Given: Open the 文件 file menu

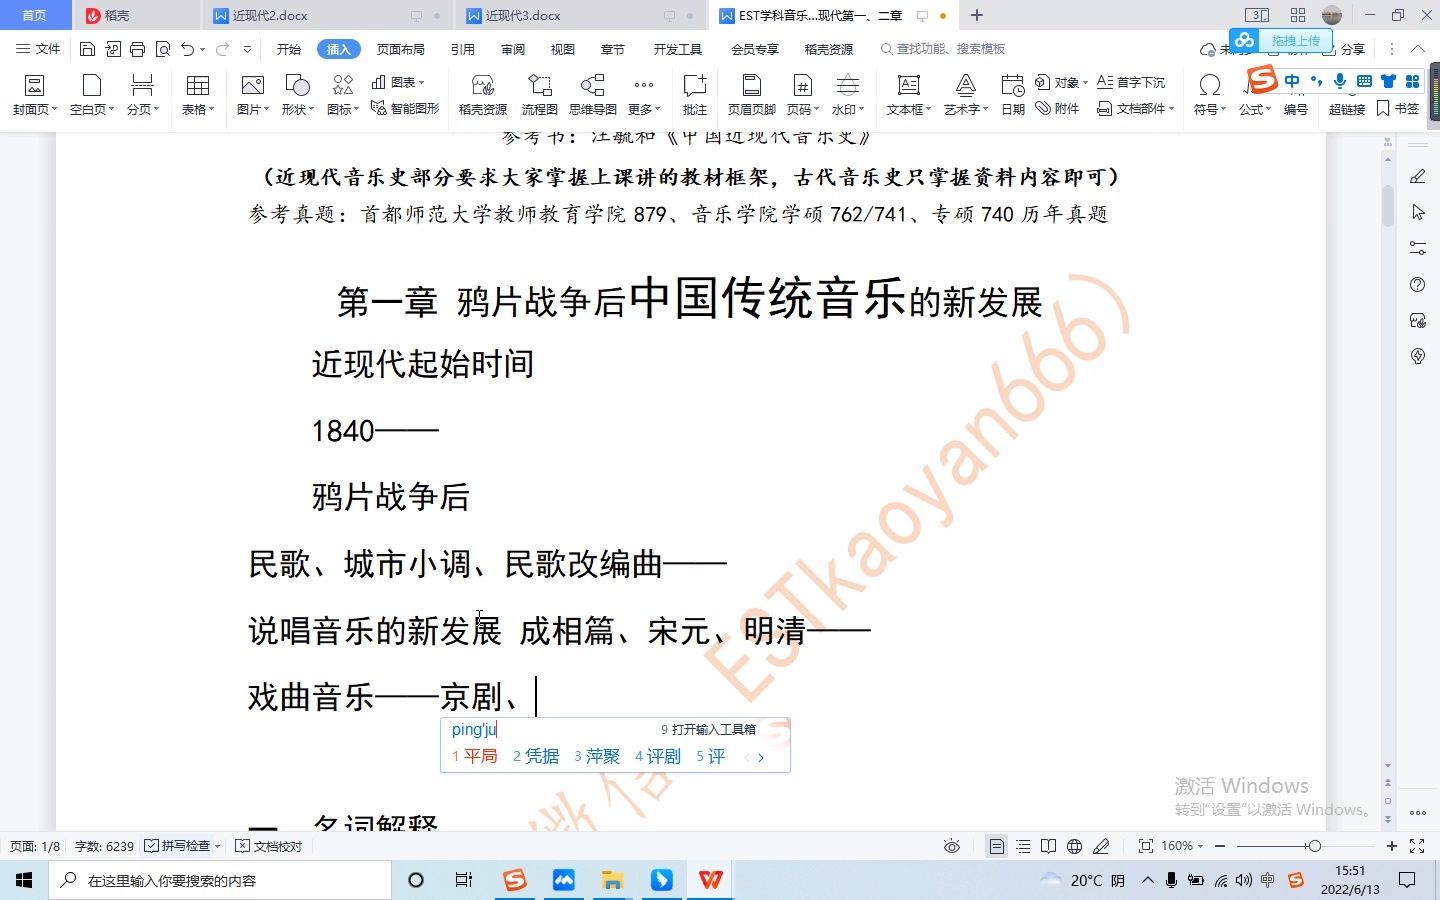Looking at the screenshot, I should coord(38,49).
